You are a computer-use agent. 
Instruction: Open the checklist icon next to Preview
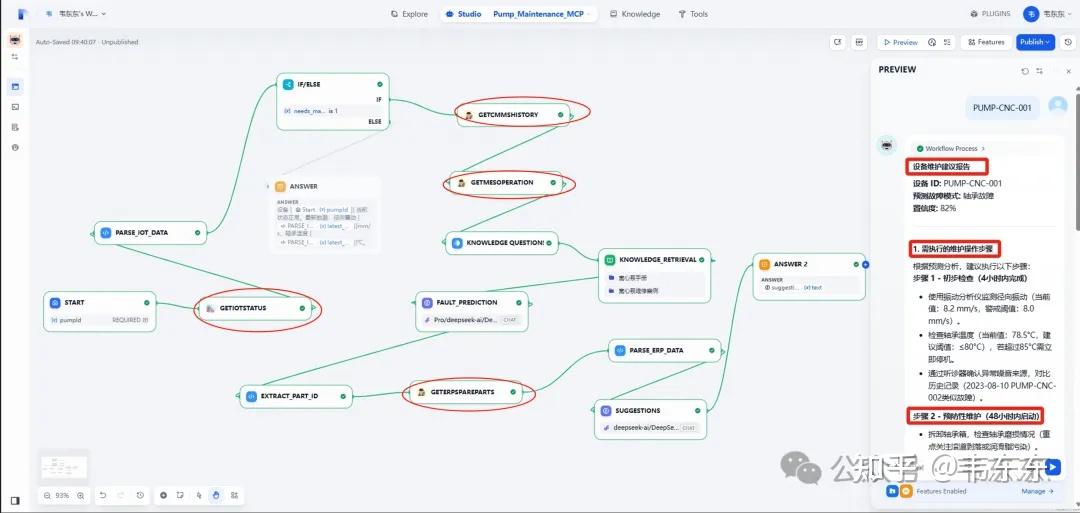tap(947, 42)
